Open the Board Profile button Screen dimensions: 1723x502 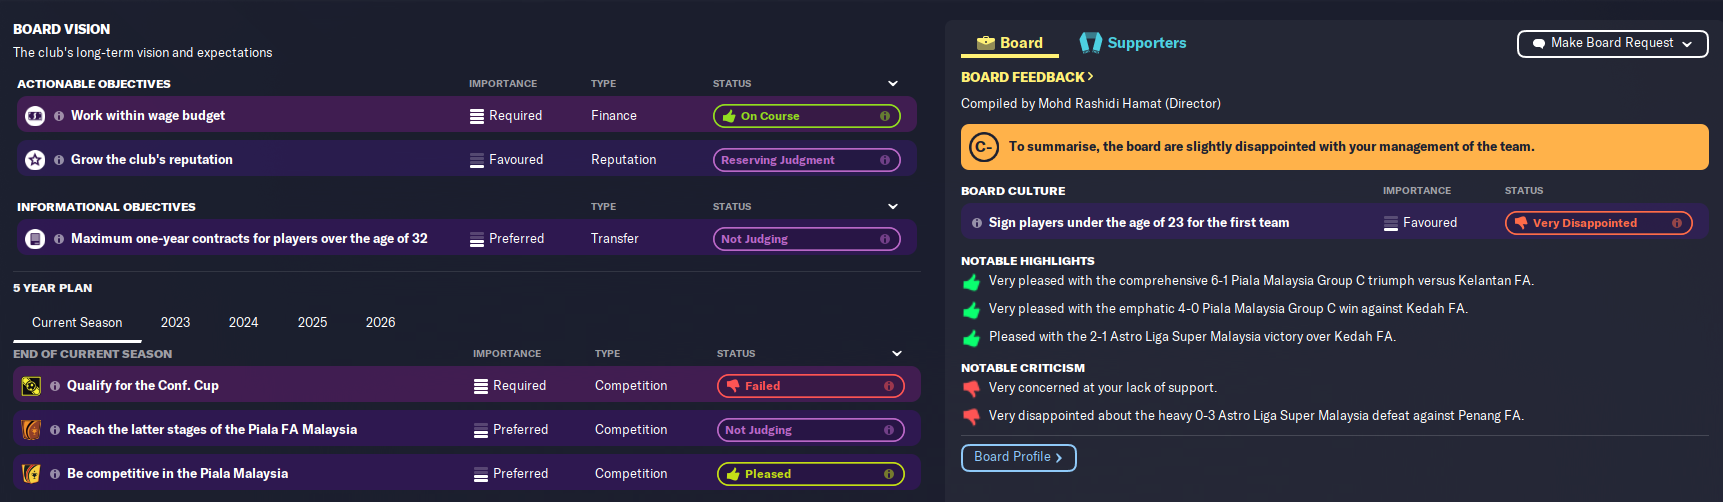point(1018,457)
